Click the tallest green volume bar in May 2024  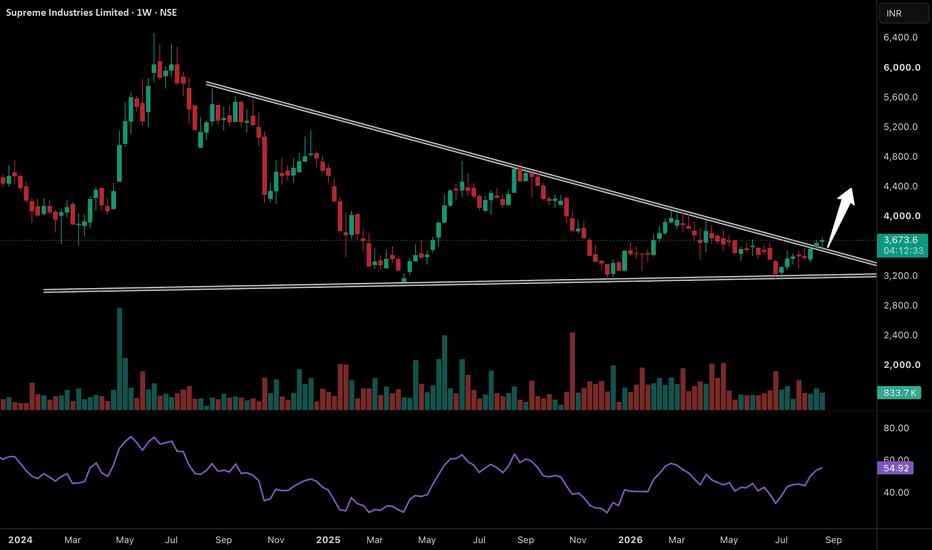119,359
